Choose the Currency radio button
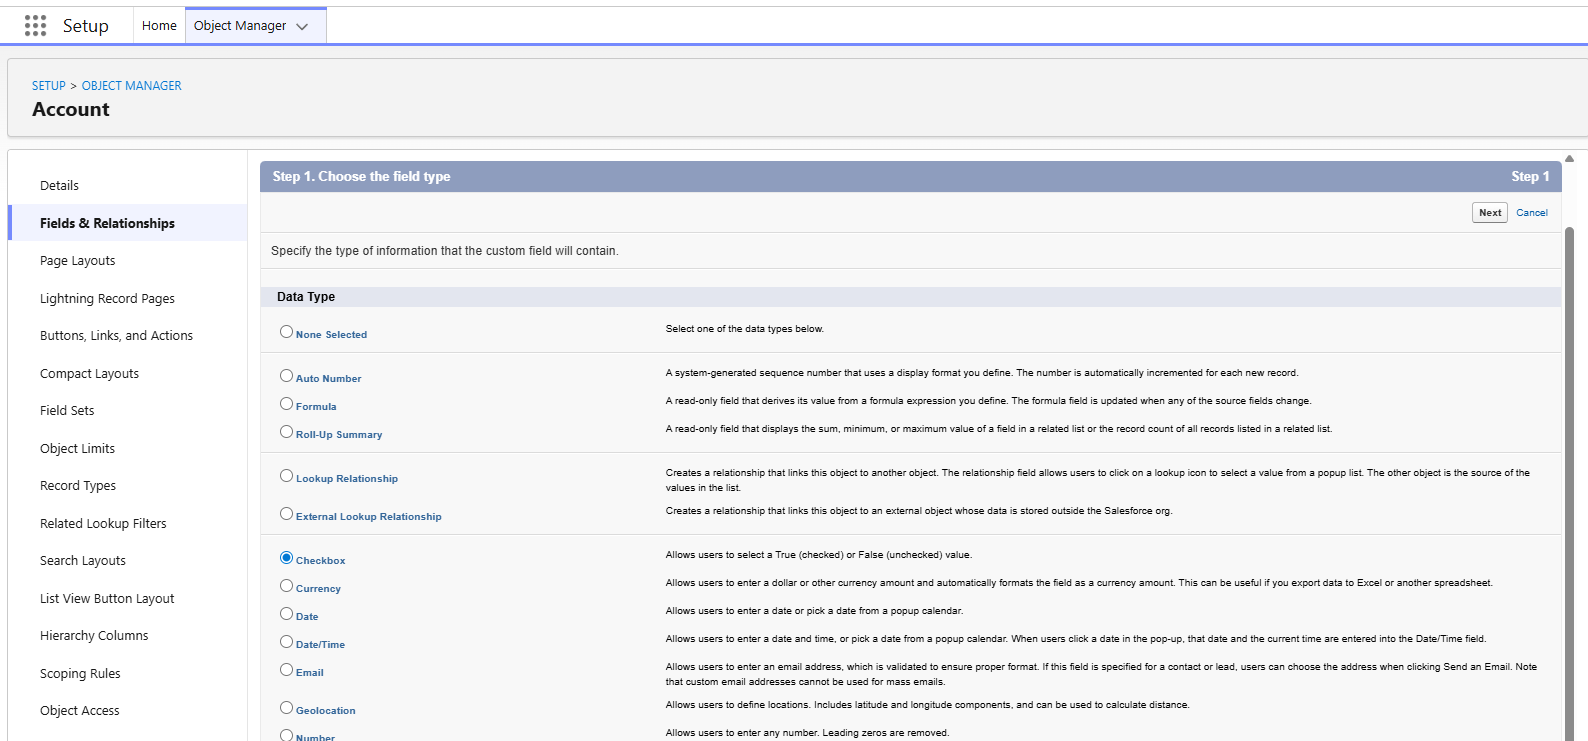The height and width of the screenshot is (741, 1588). [x=287, y=586]
